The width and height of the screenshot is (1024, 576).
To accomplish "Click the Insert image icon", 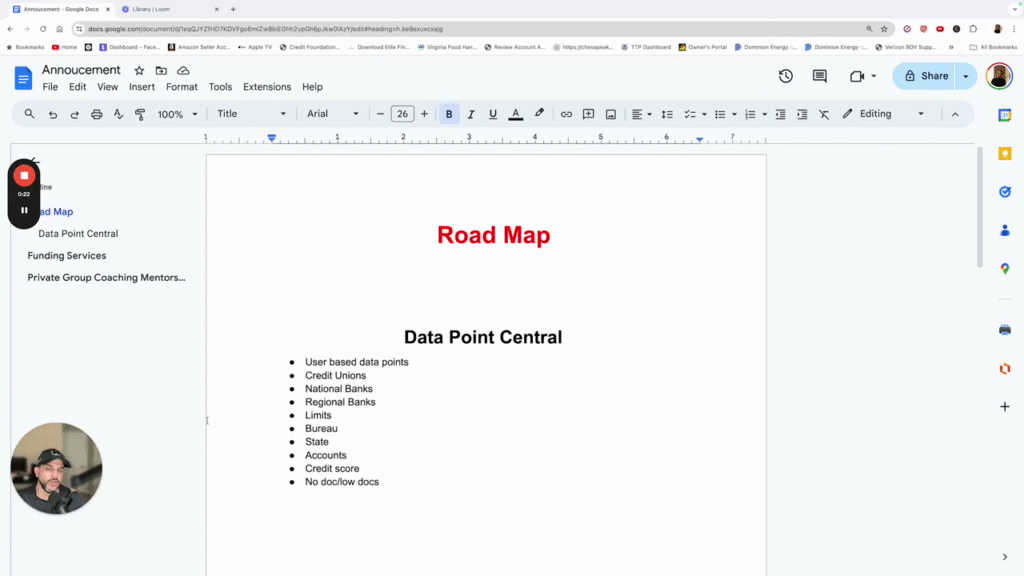I will [x=611, y=114].
